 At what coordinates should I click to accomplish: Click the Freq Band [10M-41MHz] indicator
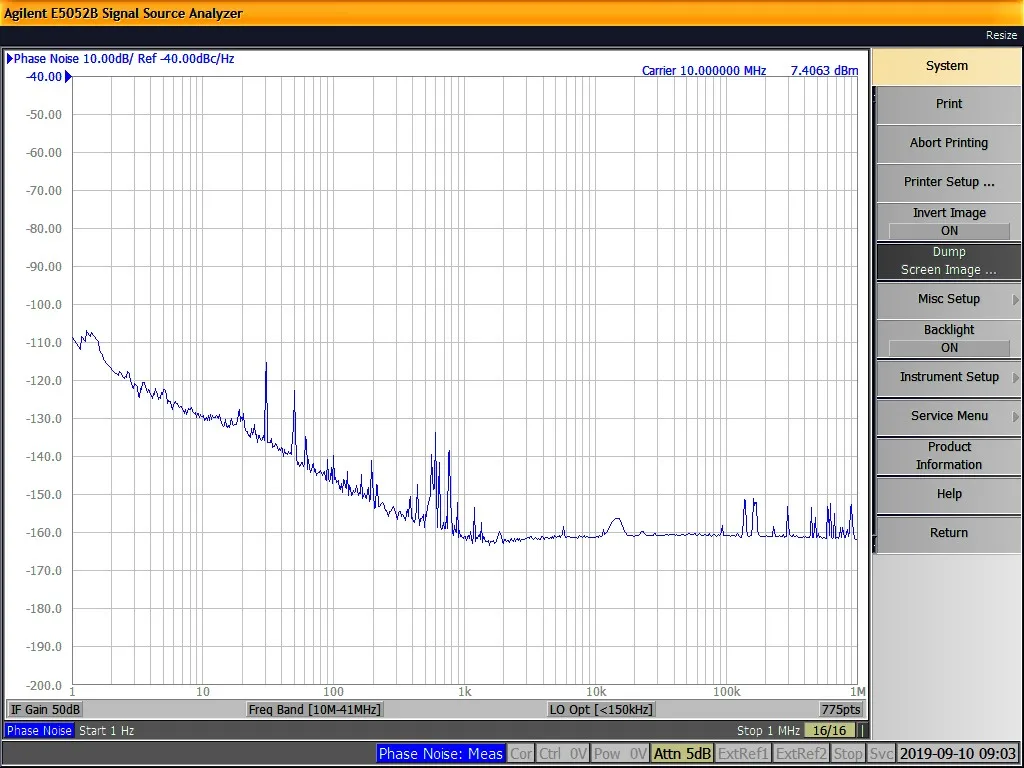pos(314,710)
